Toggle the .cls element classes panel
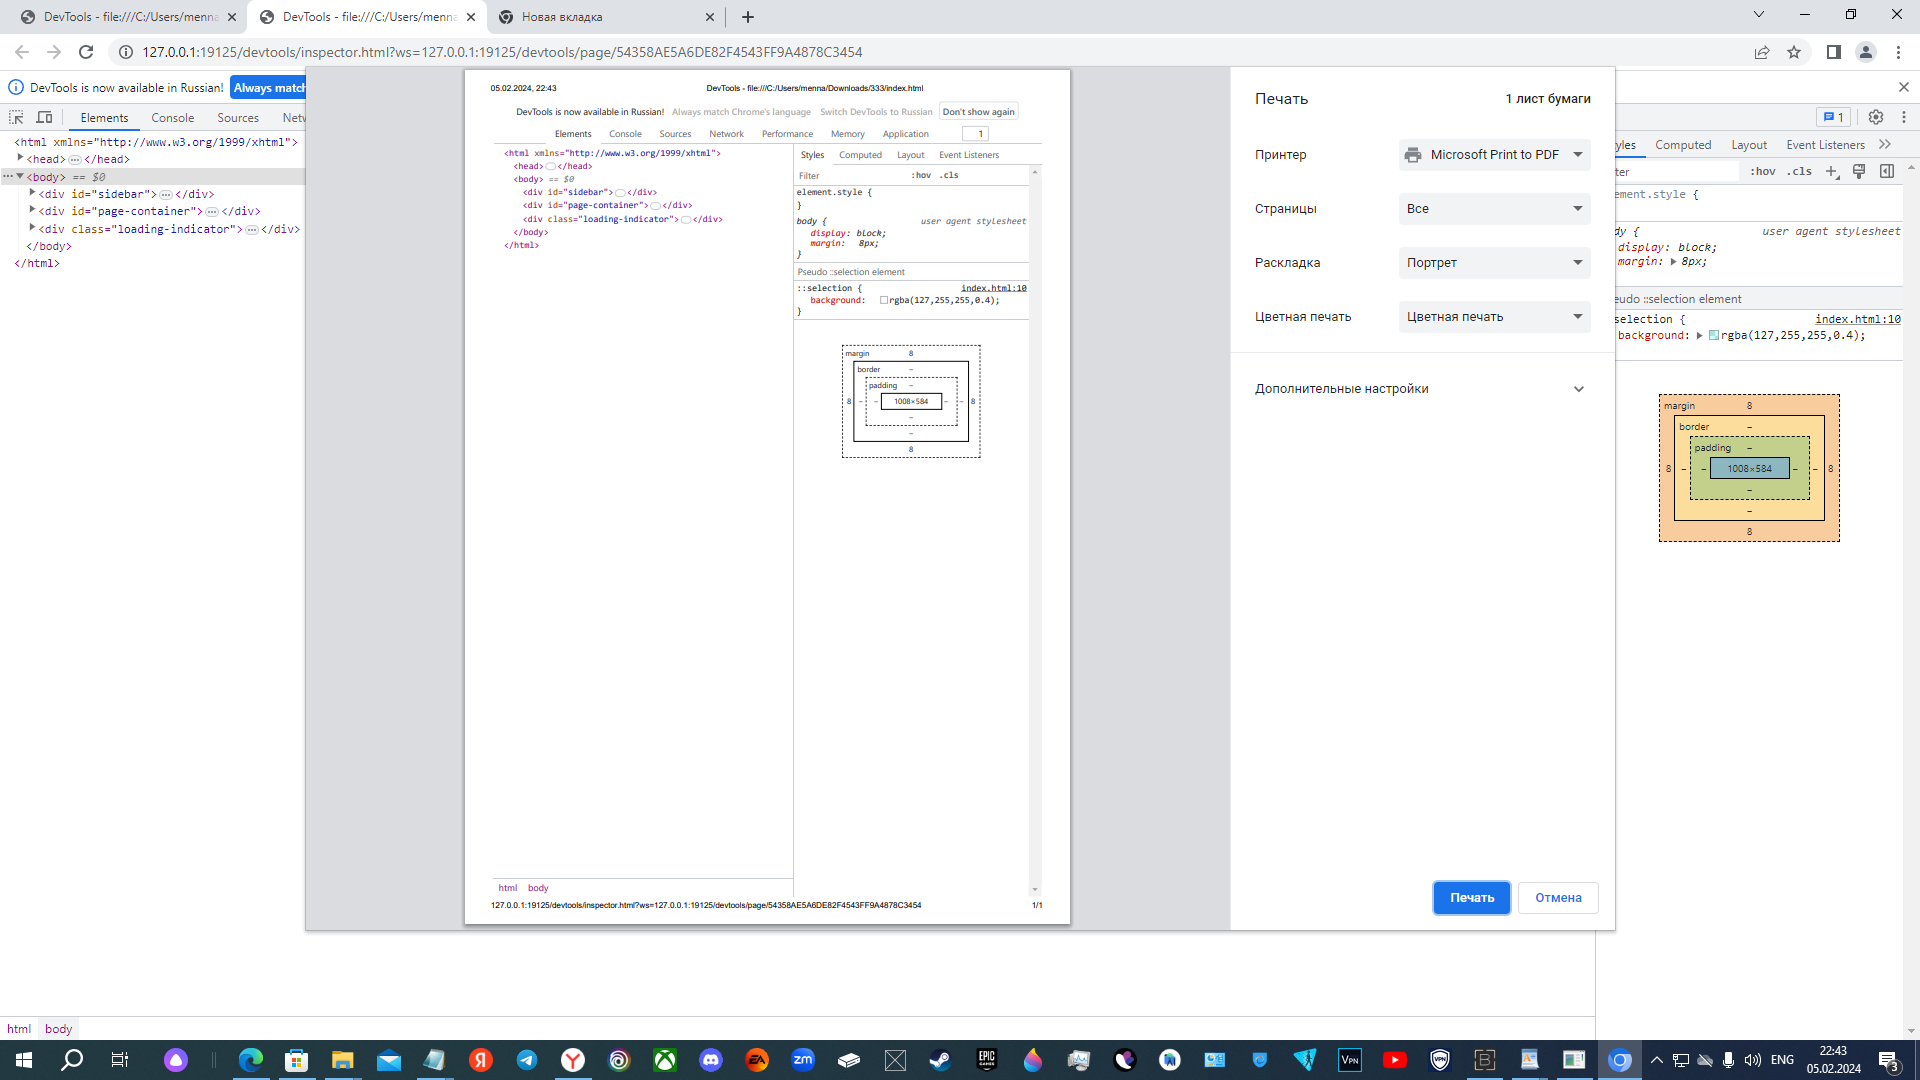This screenshot has height=1080, width=1920. pos(1800,171)
